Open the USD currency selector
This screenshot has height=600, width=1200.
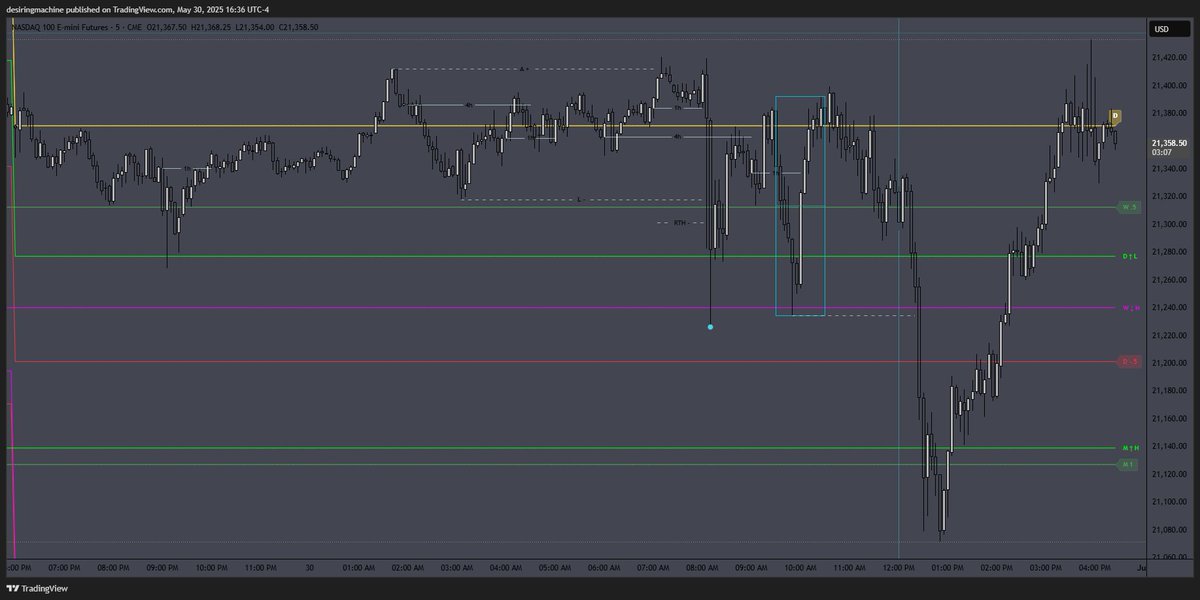[1168, 29]
